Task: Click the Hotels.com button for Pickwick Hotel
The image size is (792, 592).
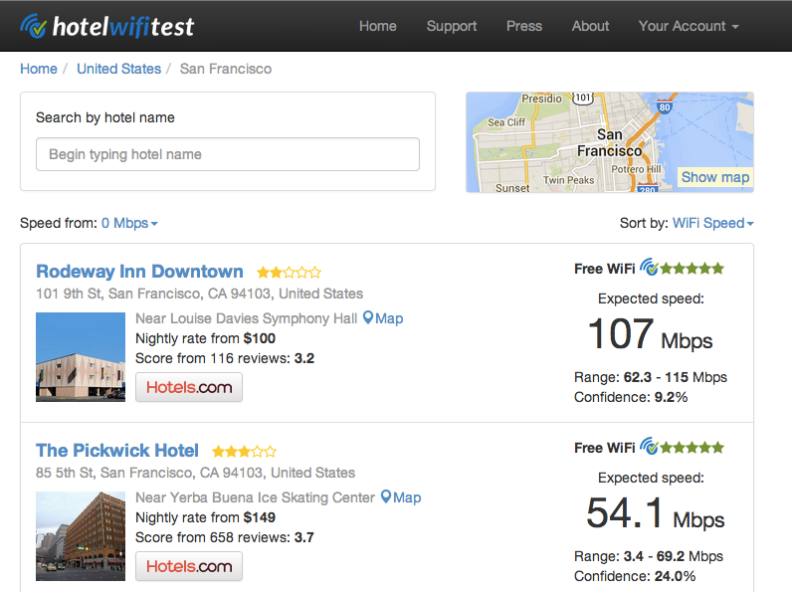Action: 189,566
